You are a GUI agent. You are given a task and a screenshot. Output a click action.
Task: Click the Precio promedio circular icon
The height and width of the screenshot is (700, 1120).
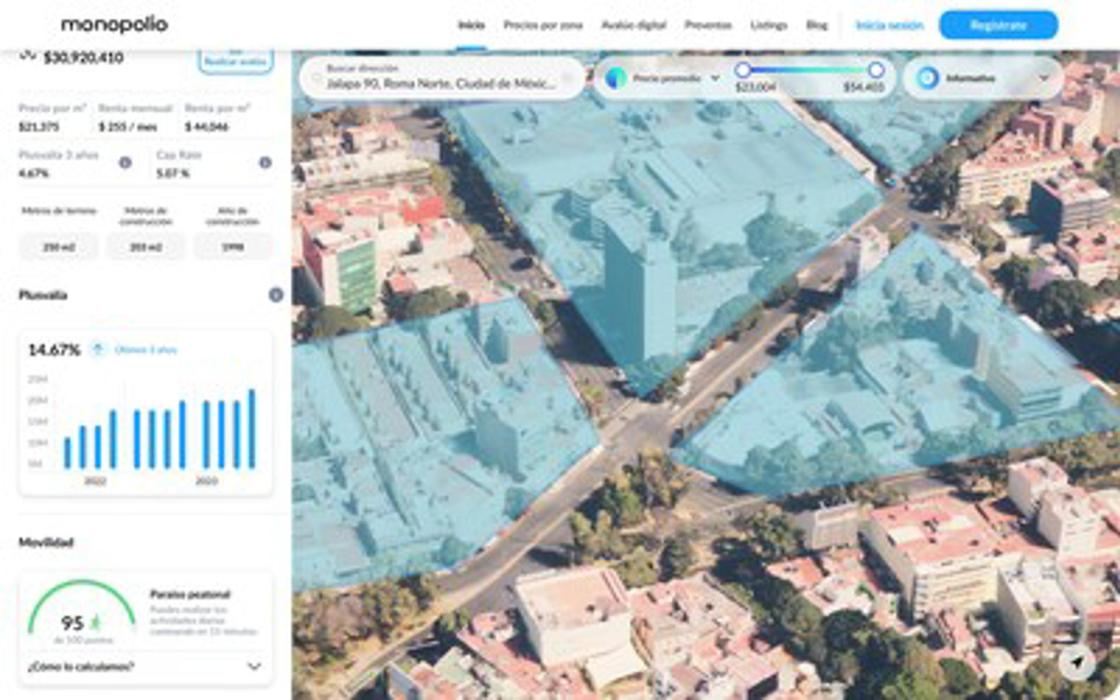click(x=616, y=78)
